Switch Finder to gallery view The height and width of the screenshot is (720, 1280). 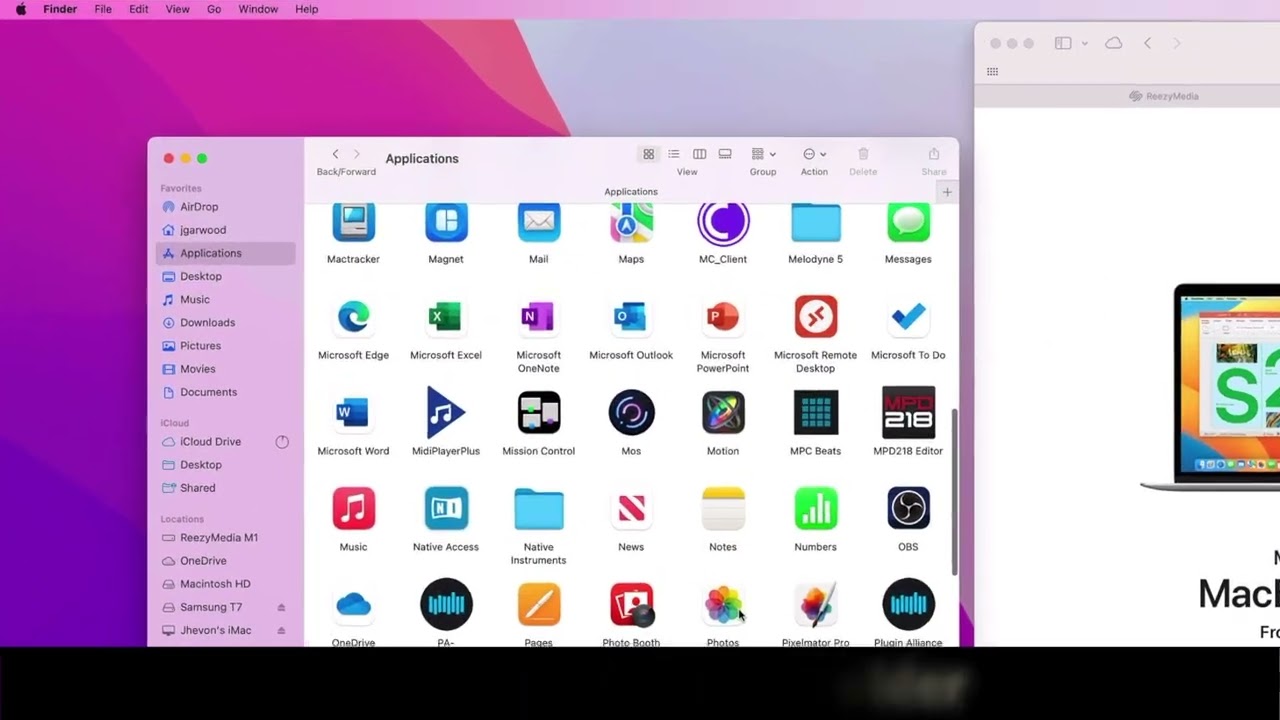pyautogui.click(x=725, y=154)
